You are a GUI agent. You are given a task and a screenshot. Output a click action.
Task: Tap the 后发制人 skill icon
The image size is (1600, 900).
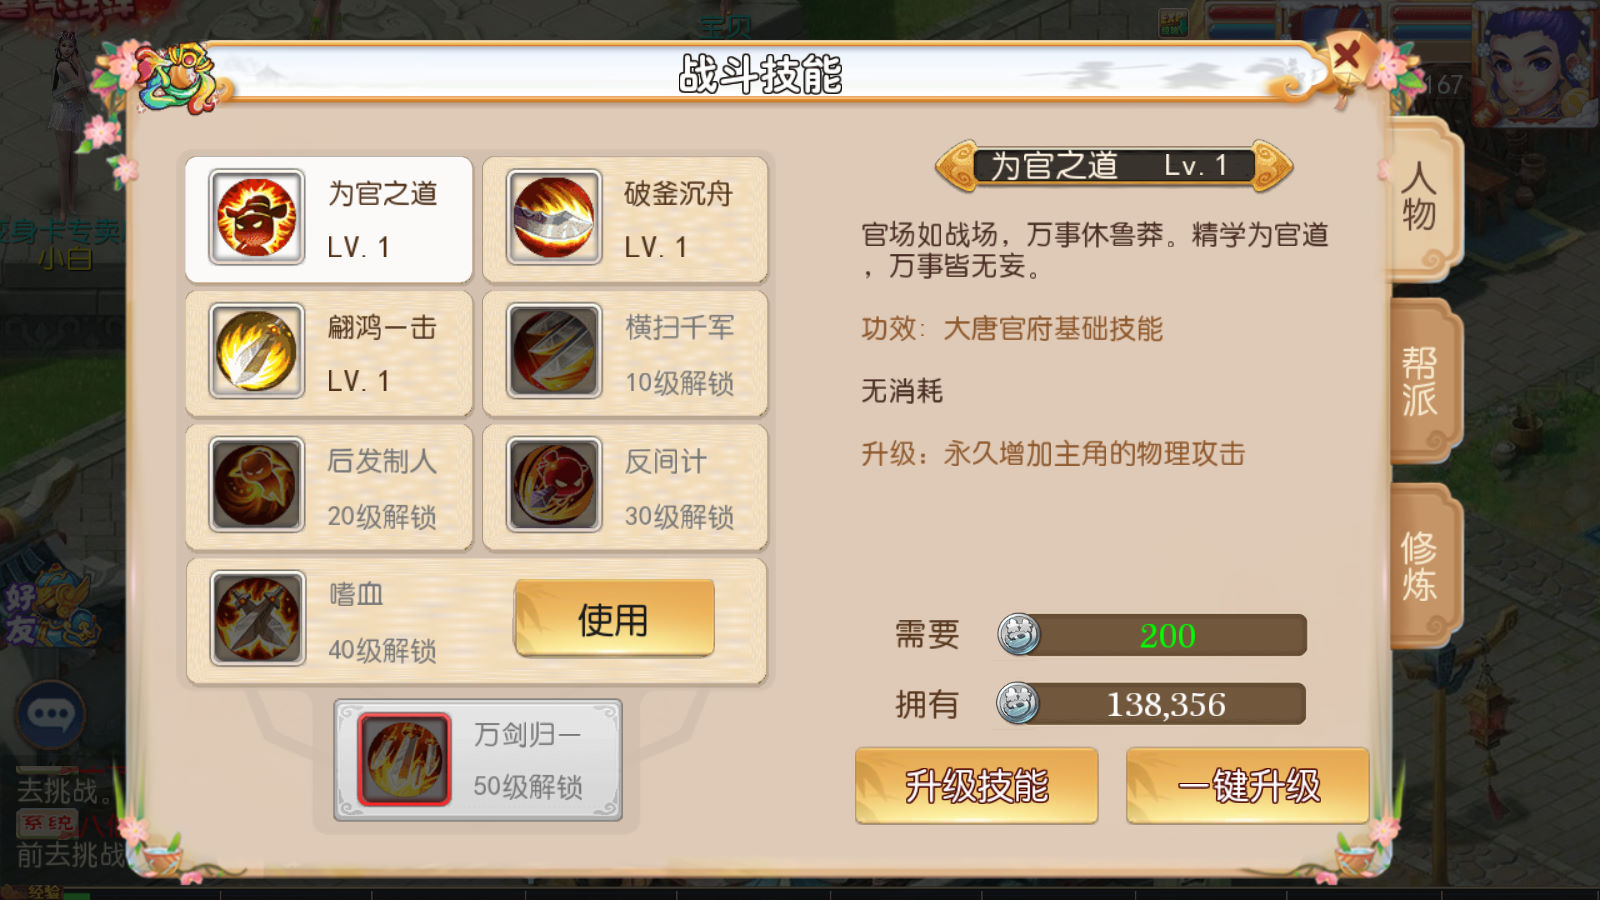pos(257,485)
